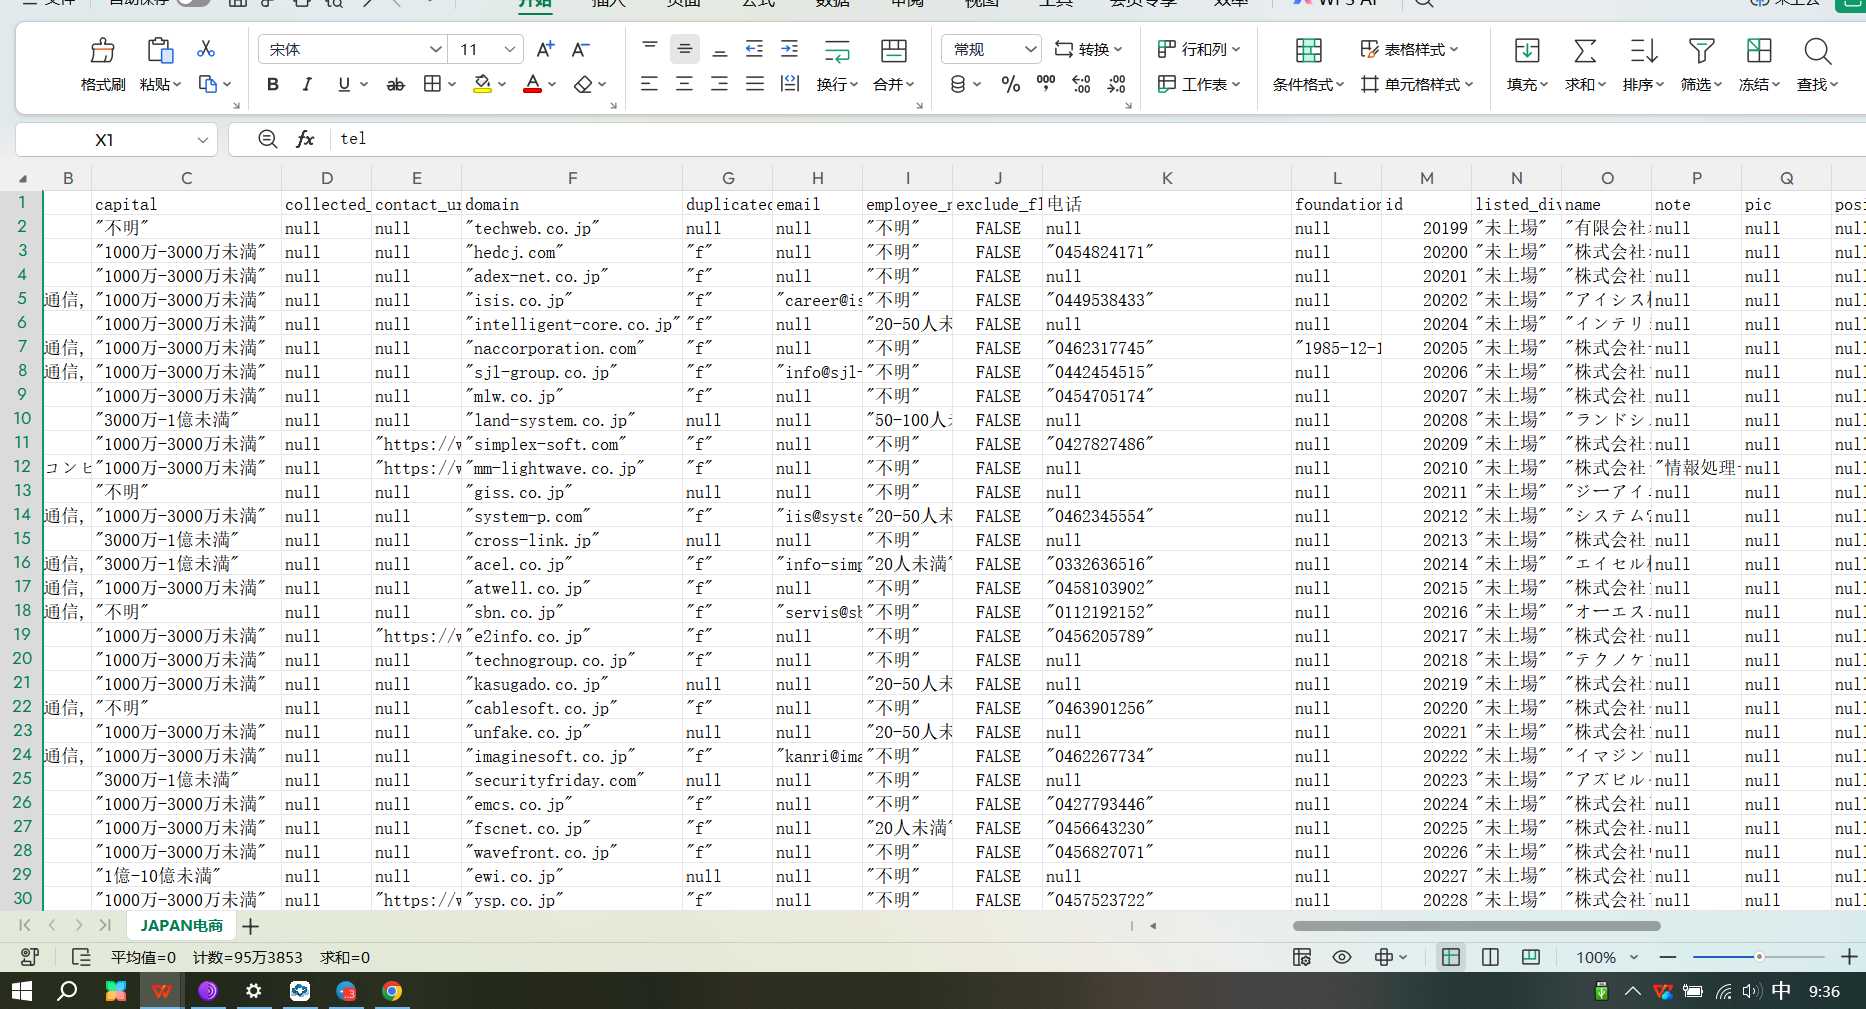Select the JAPAN电商 sheet tab
The height and width of the screenshot is (1009, 1866).
182,925
